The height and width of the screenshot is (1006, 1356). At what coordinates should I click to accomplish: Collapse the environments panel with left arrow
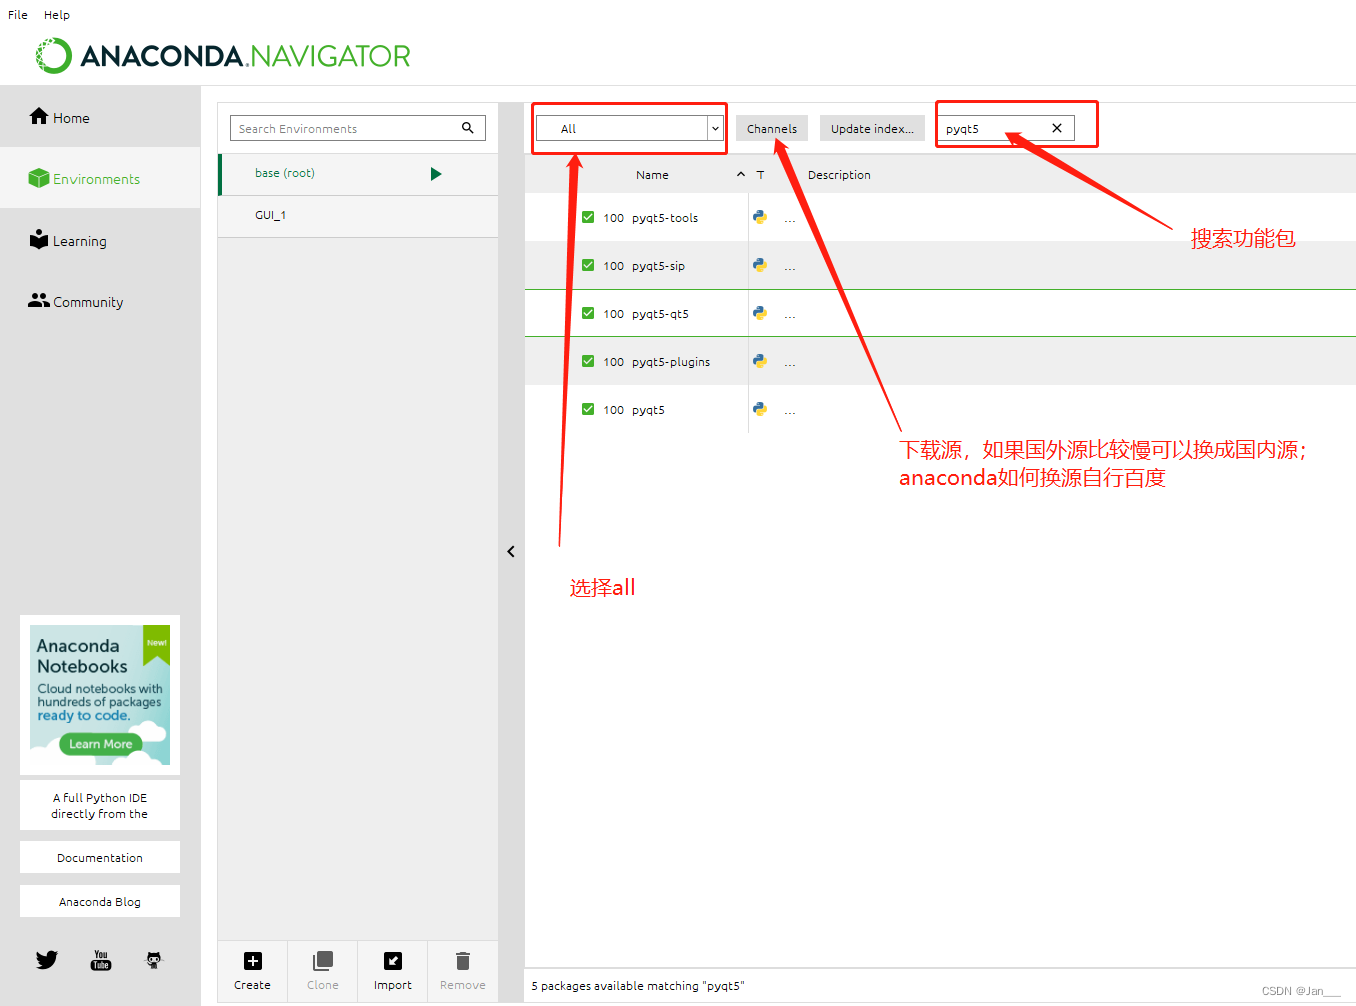(511, 551)
